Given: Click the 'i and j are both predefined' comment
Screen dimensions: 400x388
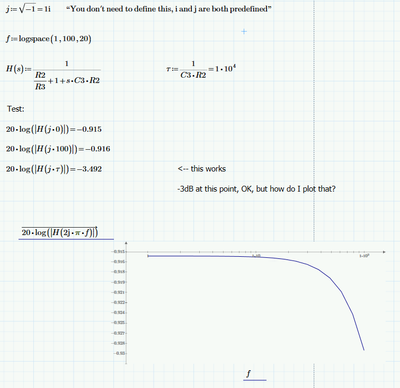Looking at the screenshot, I should pyautogui.click(x=168, y=9).
